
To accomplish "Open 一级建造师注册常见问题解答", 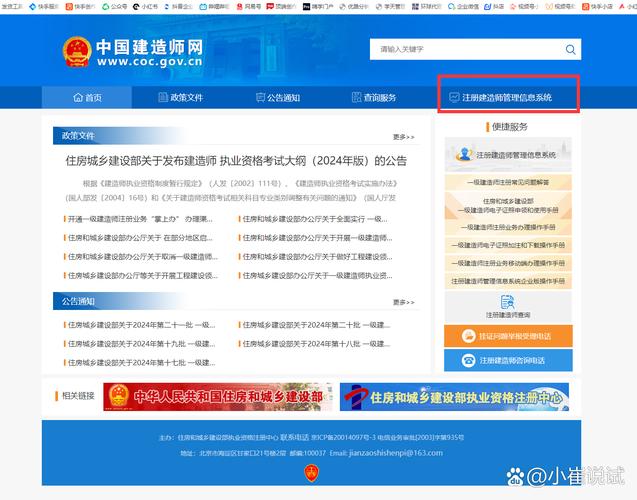I will 508,182.
